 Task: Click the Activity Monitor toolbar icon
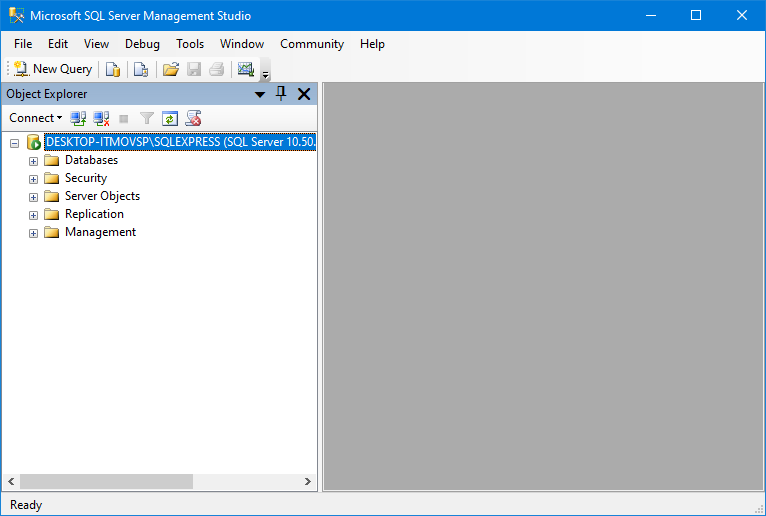click(x=245, y=69)
